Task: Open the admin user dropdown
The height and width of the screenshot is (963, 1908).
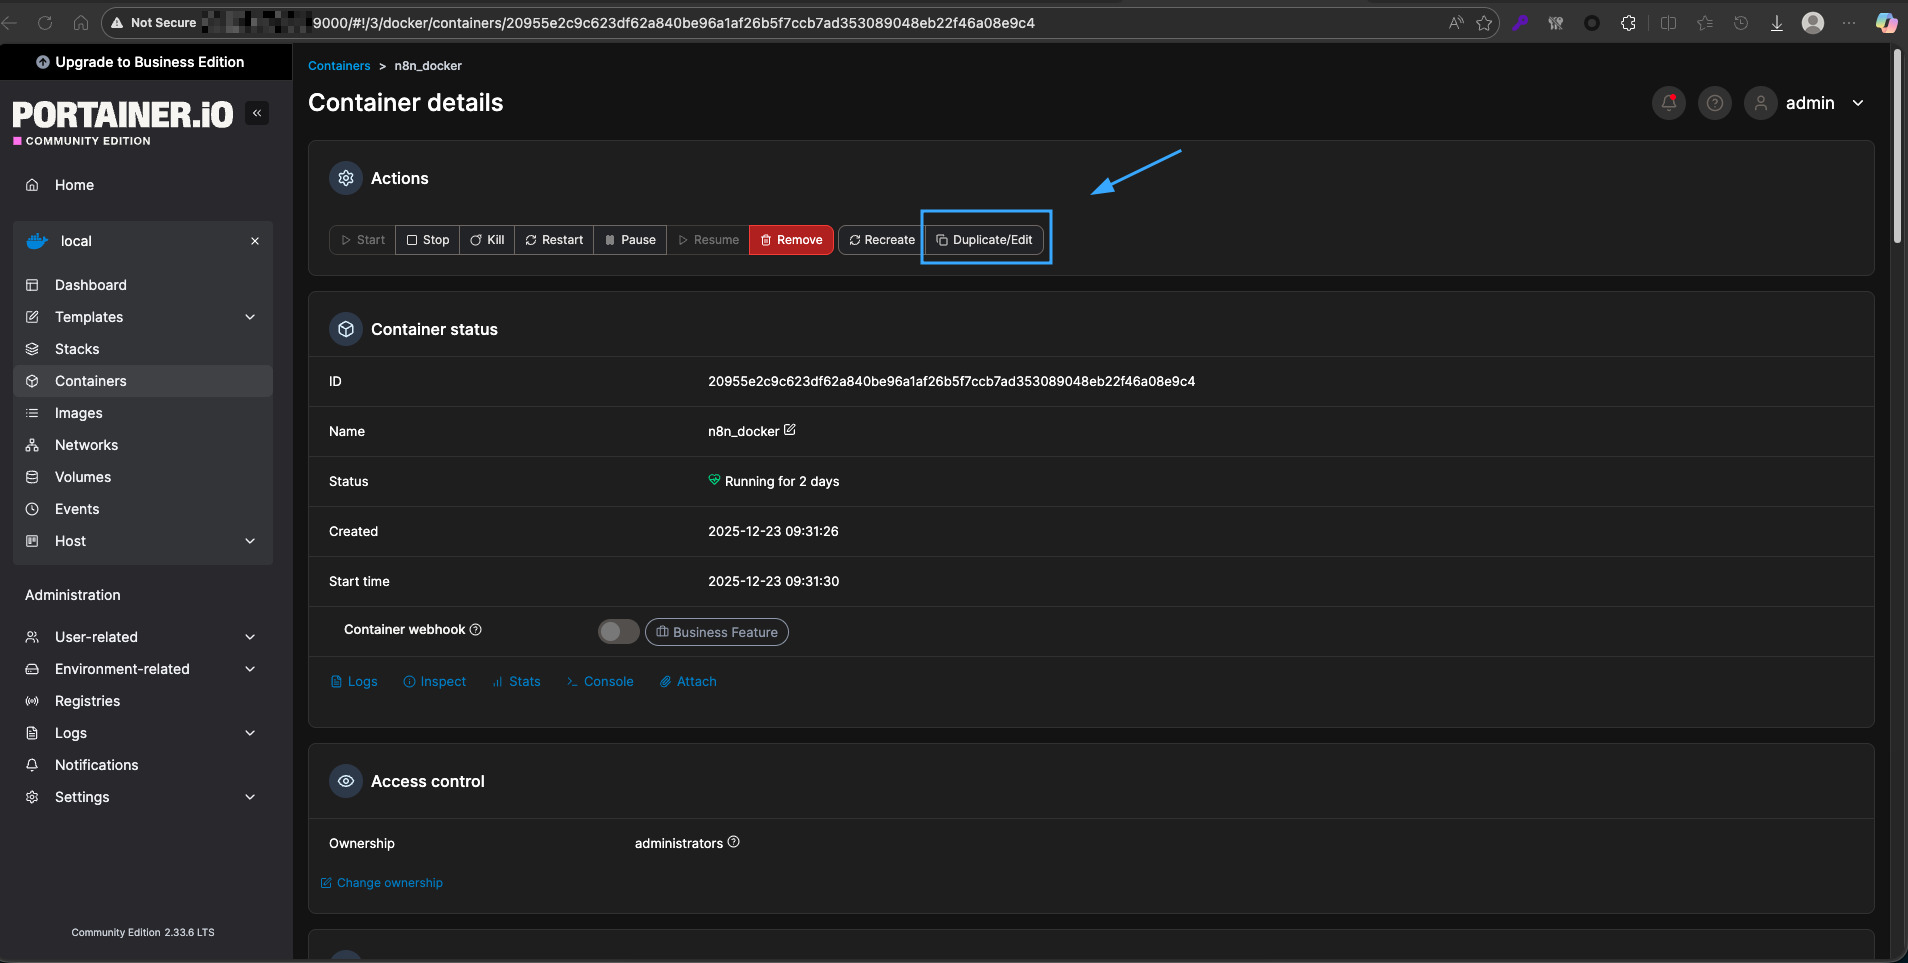Action: pyautogui.click(x=1857, y=103)
